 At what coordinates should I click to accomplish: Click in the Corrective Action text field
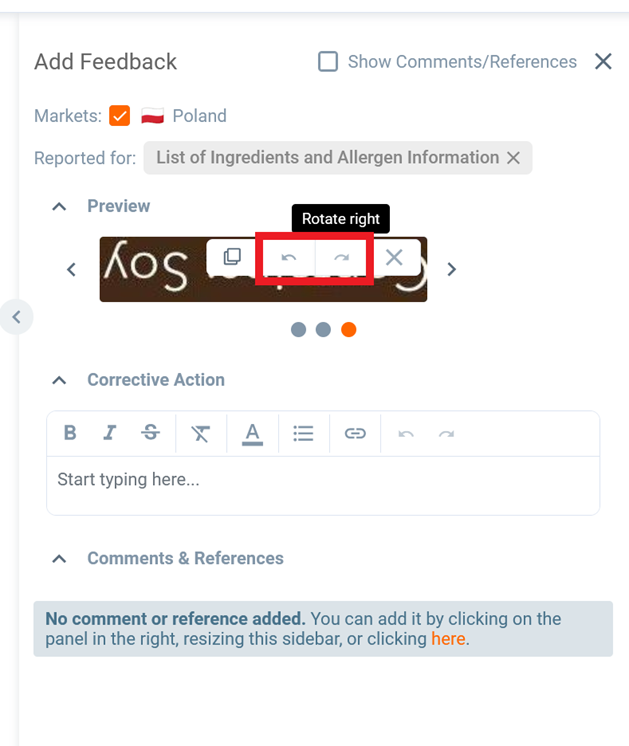click(x=322, y=480)
